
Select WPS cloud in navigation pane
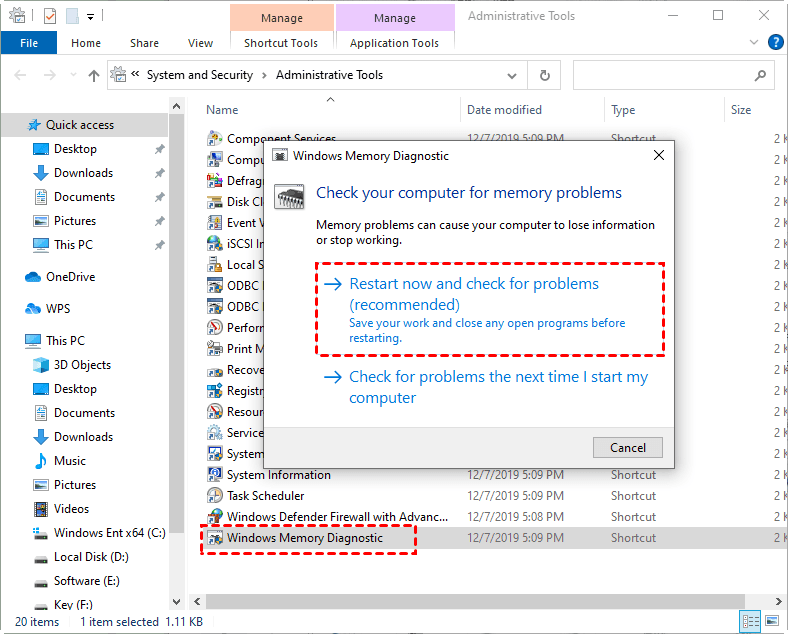(x=58, y=308)
